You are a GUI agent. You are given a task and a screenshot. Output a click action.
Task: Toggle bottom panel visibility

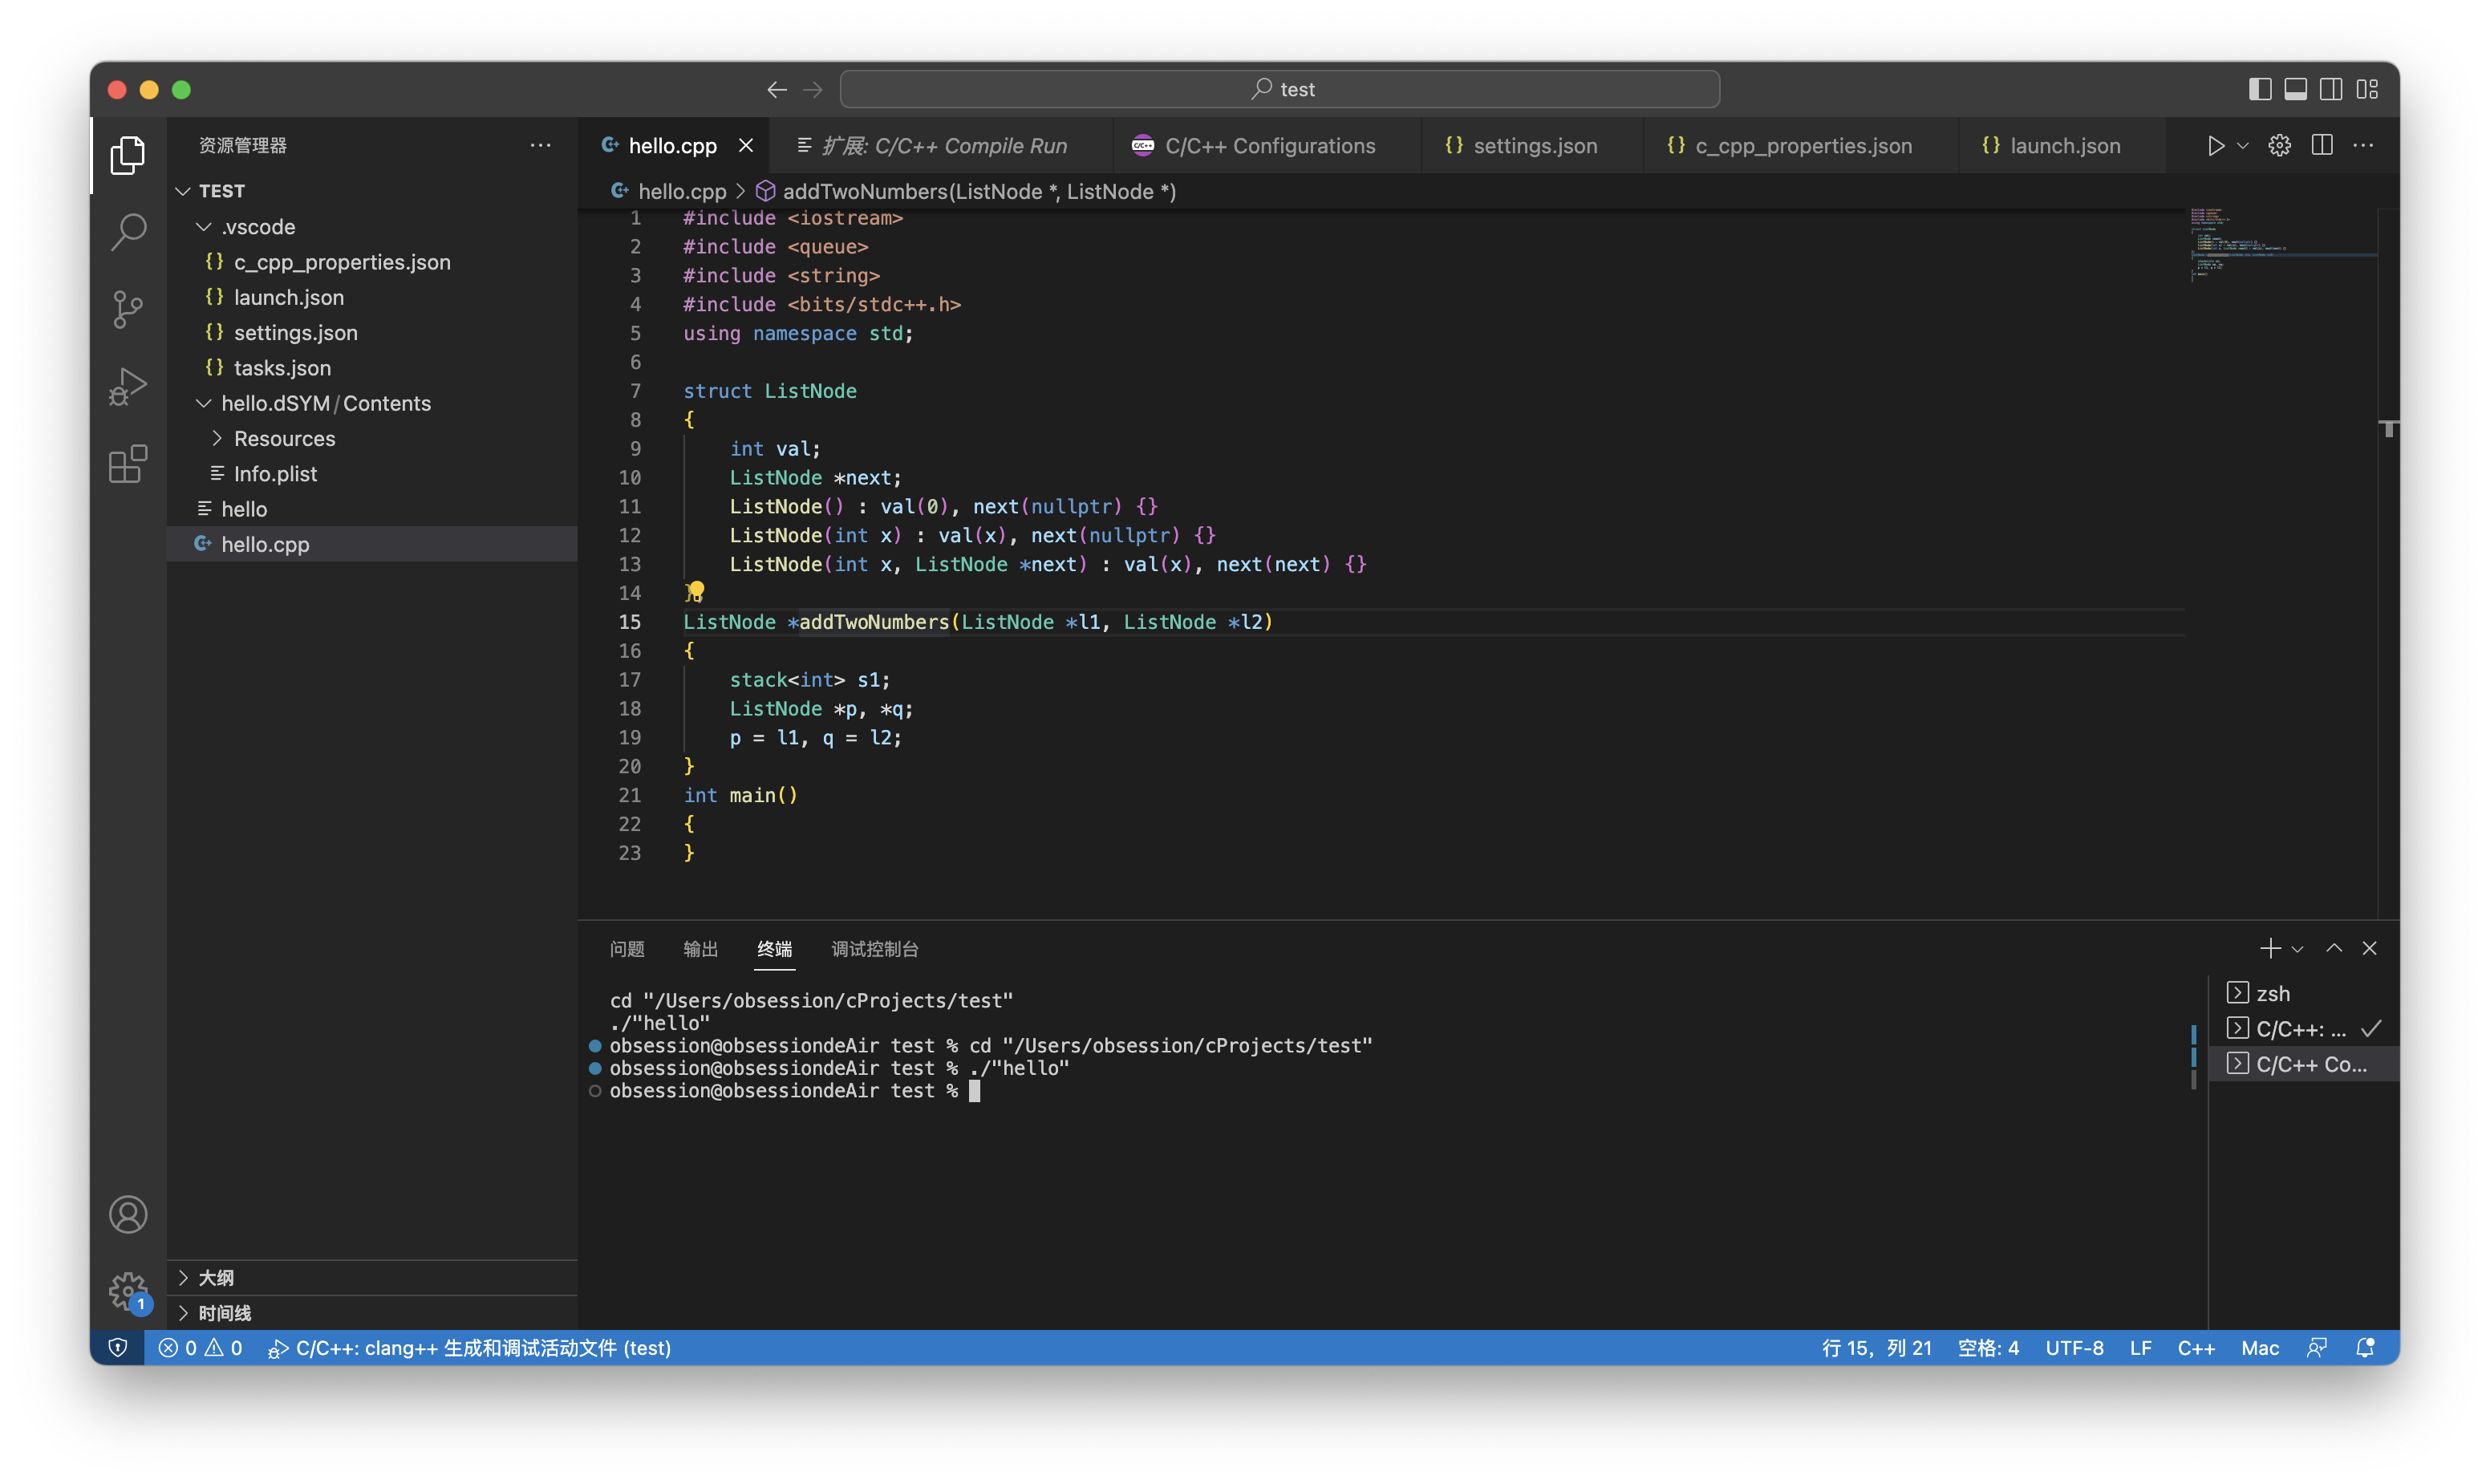click(x=2295, y=90)
